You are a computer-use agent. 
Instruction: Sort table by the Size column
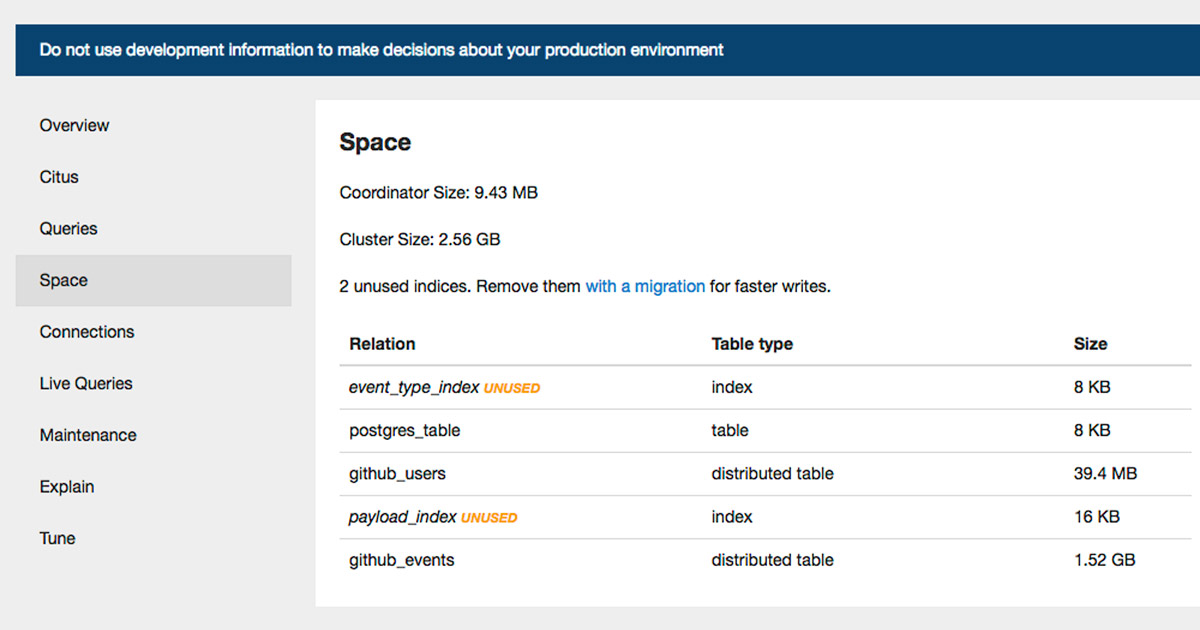pyautogui.click(x=1090, y=344)
